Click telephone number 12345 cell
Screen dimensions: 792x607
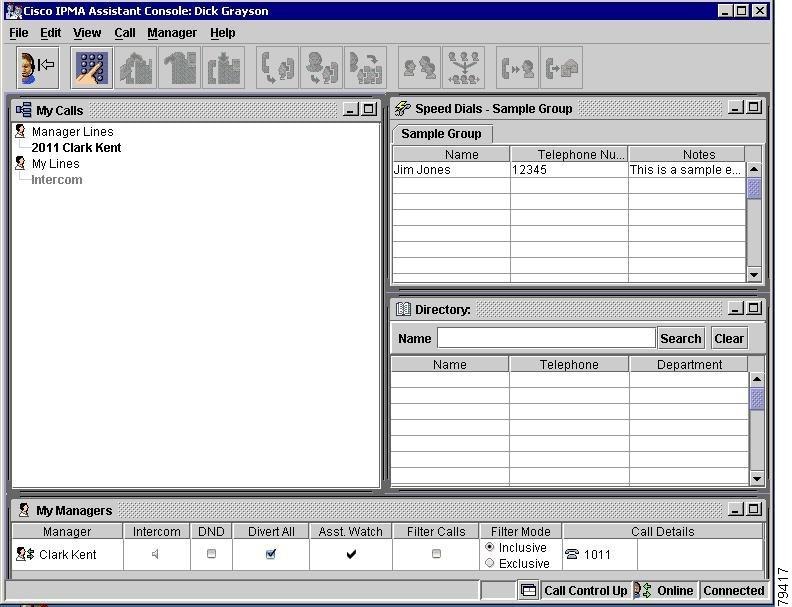569,170
